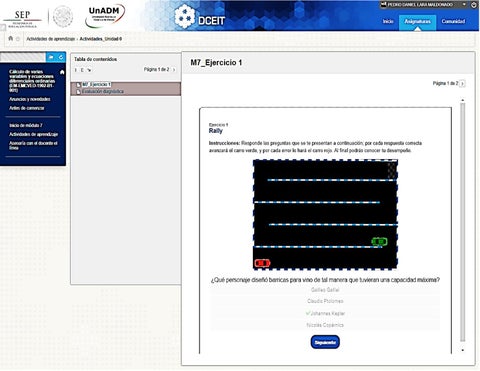Click the document icon beside Evaluación diagnóstica

point(79,92)
